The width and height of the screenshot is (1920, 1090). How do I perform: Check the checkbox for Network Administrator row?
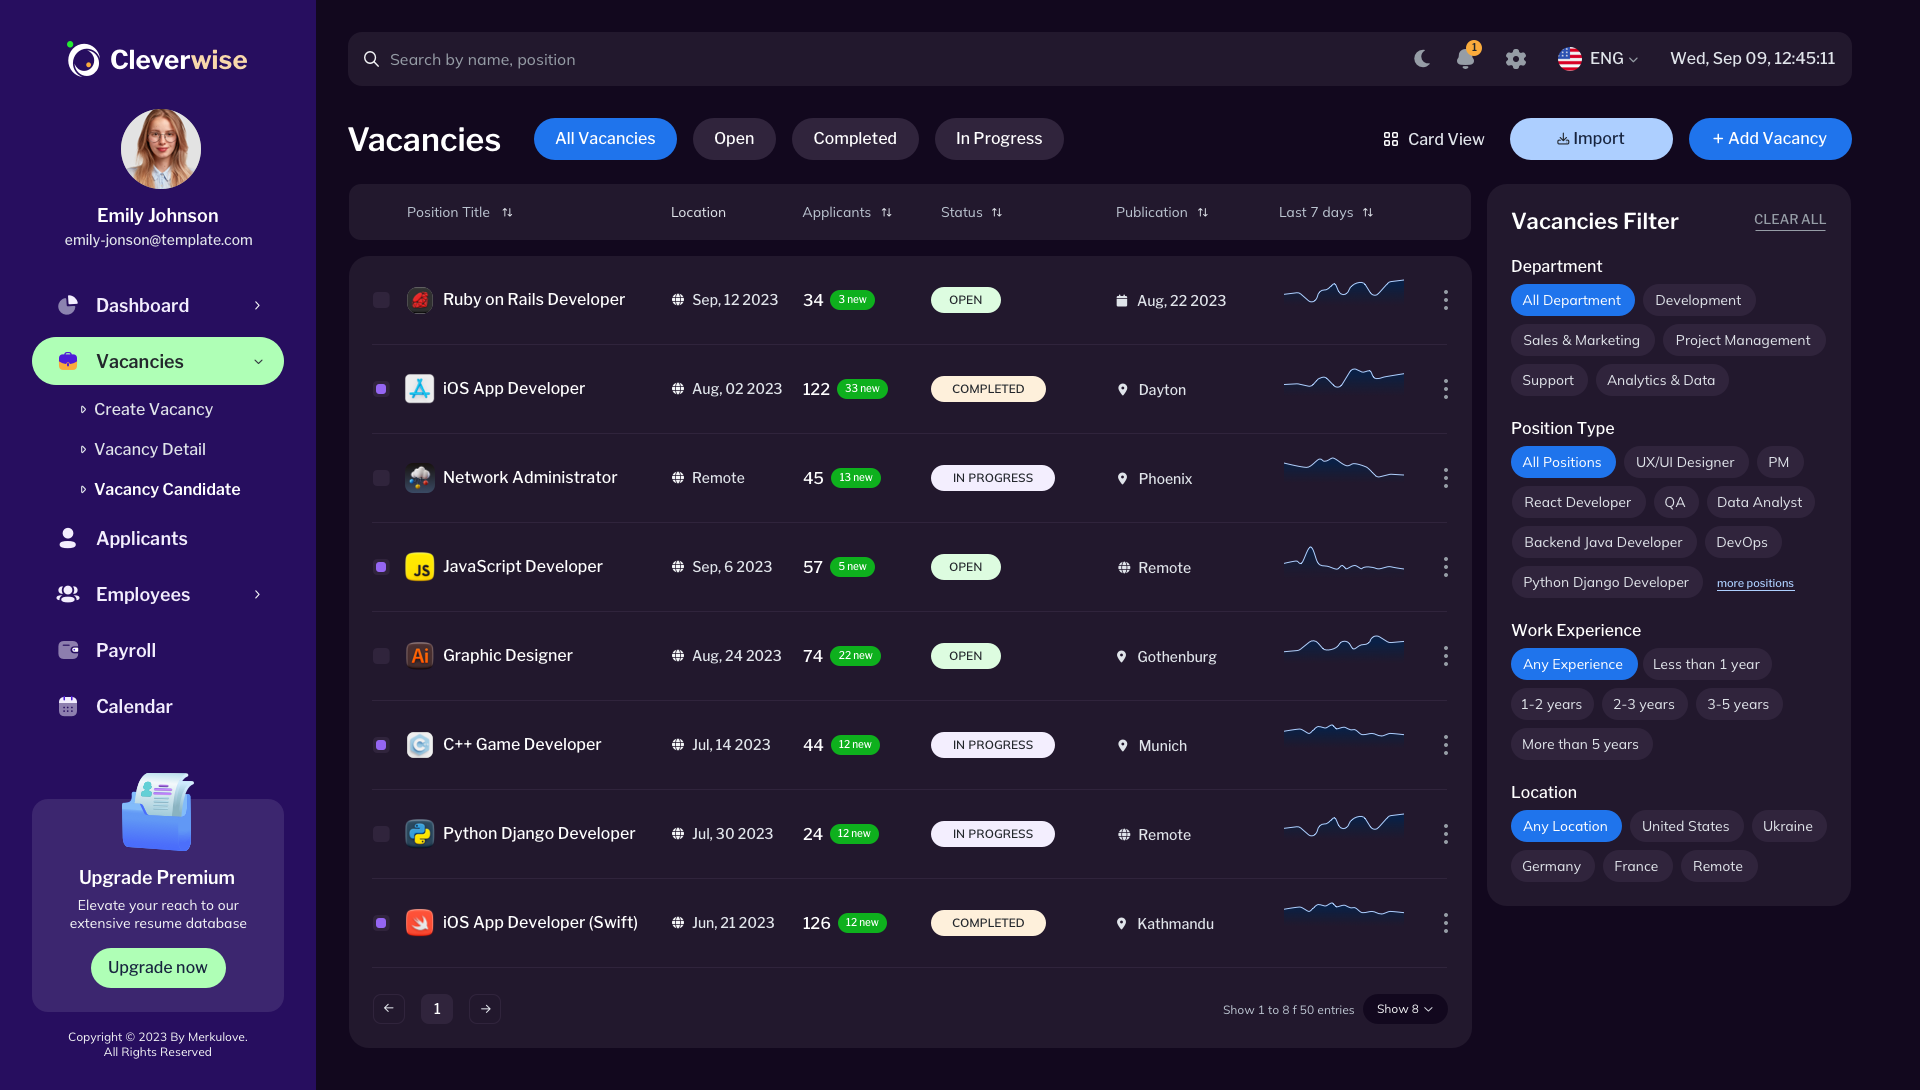381,478
